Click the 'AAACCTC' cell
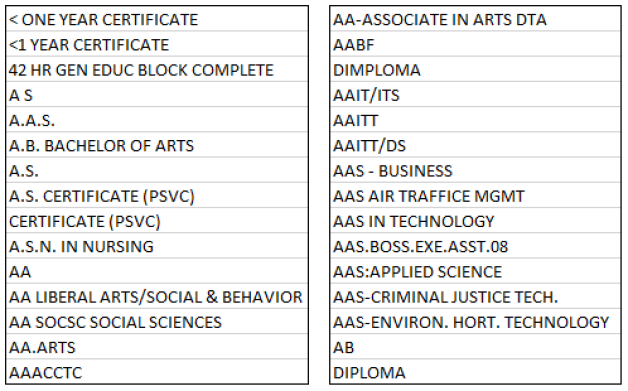 click(x=157, y=372)
